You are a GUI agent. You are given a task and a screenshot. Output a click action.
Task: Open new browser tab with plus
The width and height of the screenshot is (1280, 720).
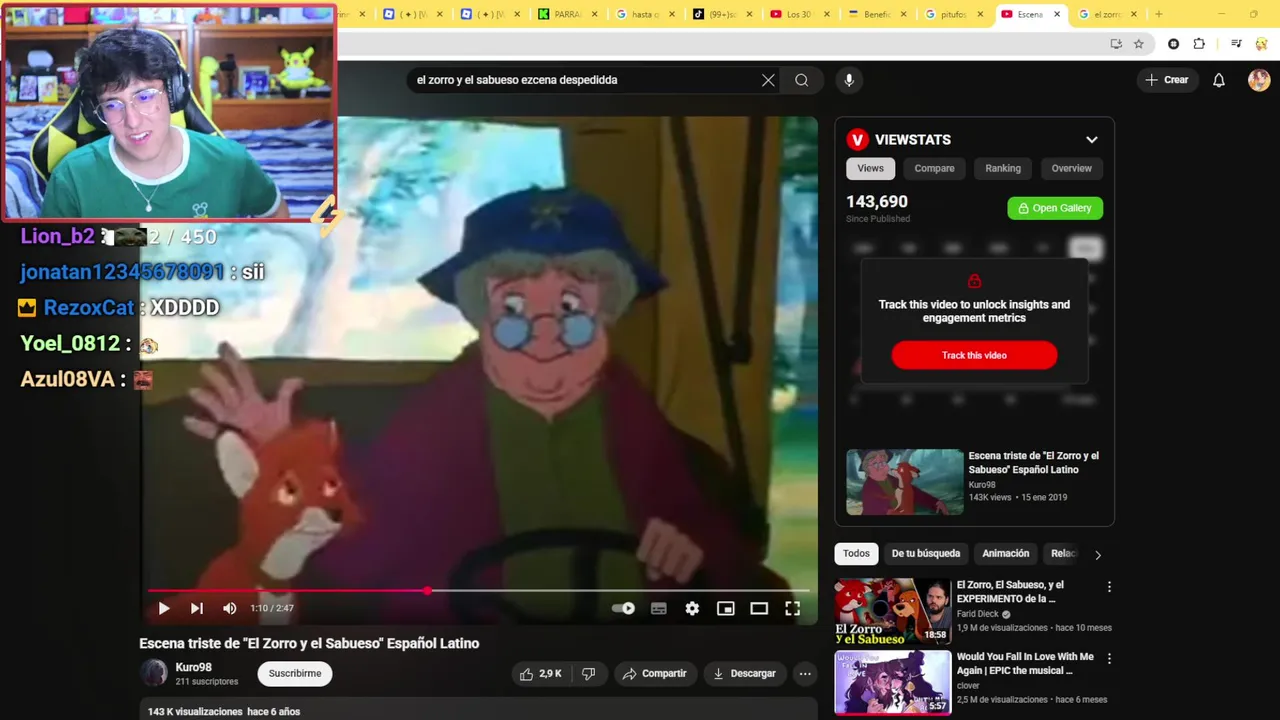tap(1159, 14)
